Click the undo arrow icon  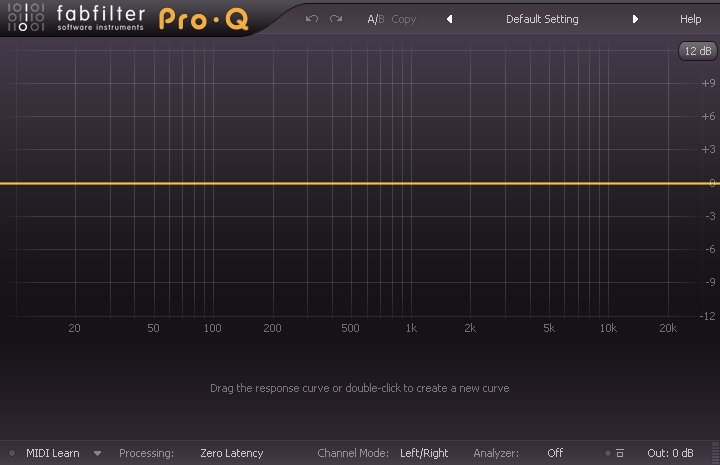[x=312, y=19]
